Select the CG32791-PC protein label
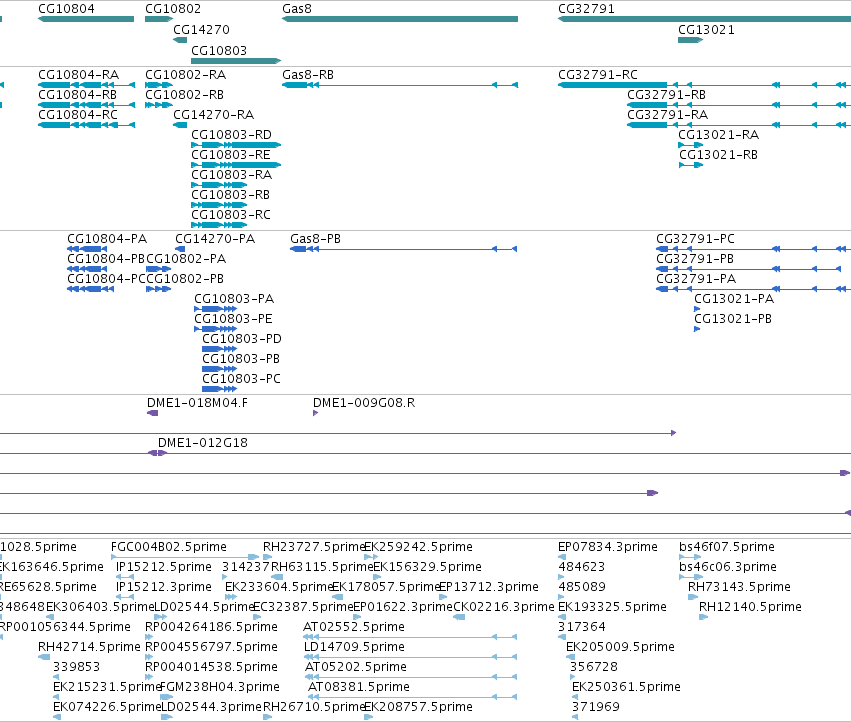The height and width of the screenshot is (722, 851). [696, 239]
